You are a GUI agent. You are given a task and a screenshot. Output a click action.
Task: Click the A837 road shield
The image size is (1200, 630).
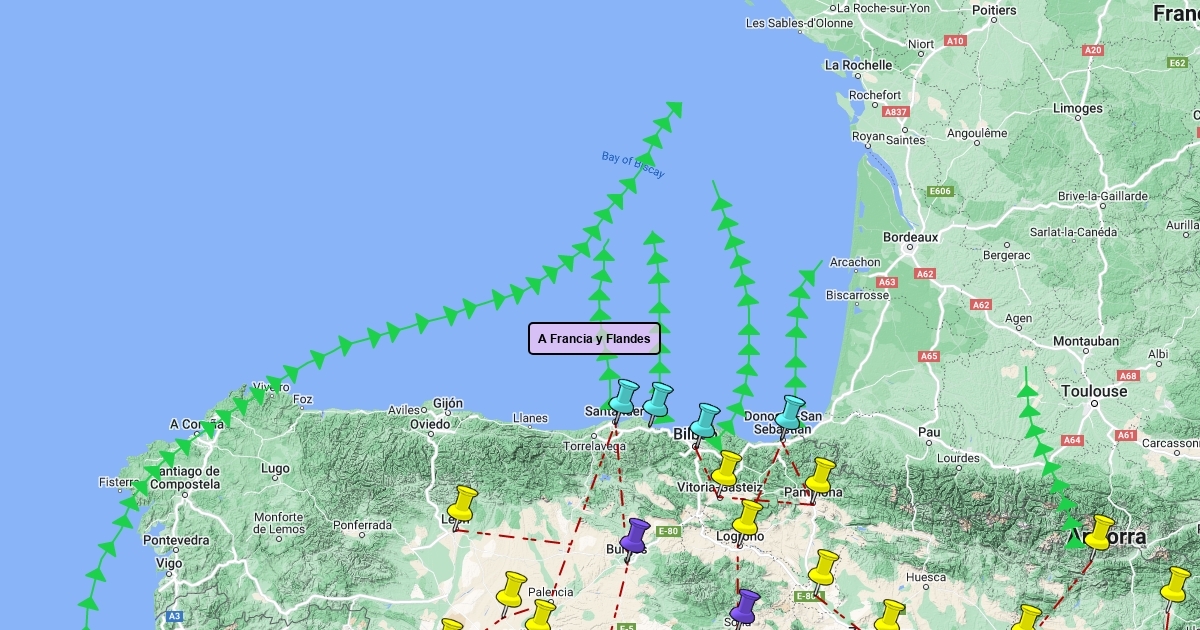895,112
